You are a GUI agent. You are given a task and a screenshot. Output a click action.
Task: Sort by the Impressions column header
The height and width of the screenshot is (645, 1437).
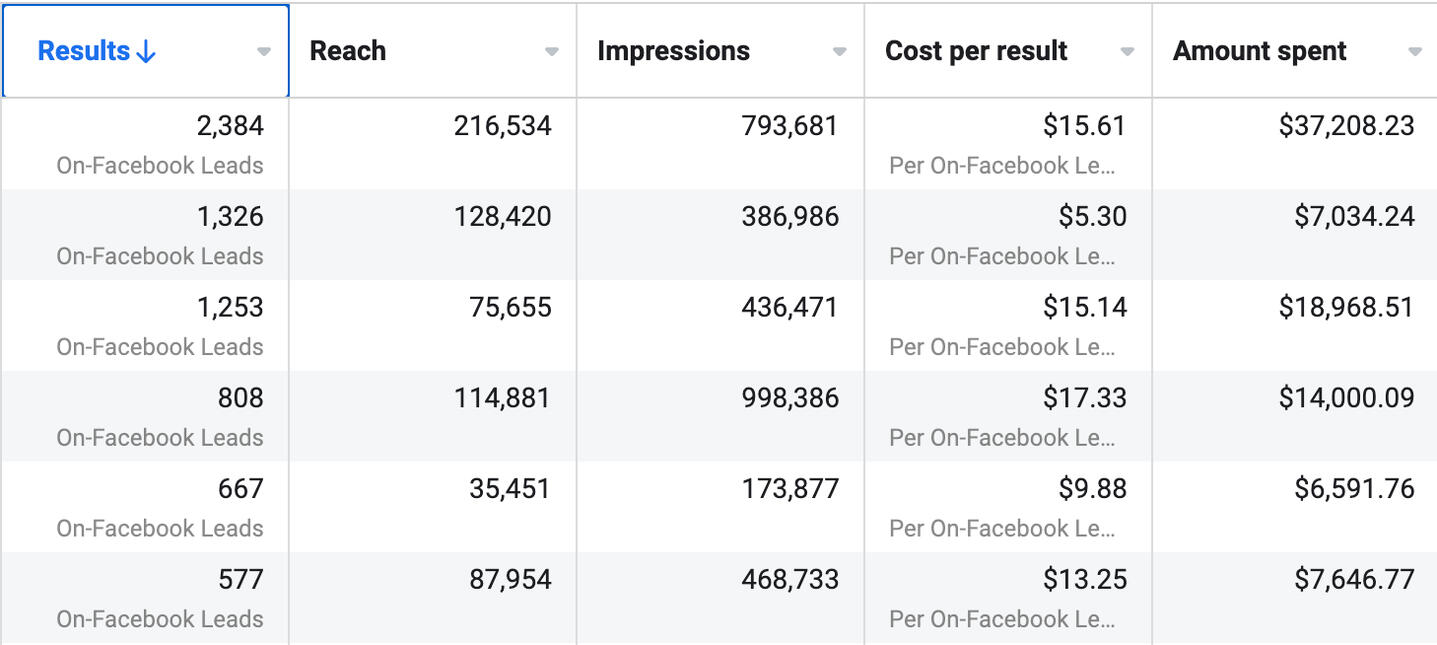(673, 52)
